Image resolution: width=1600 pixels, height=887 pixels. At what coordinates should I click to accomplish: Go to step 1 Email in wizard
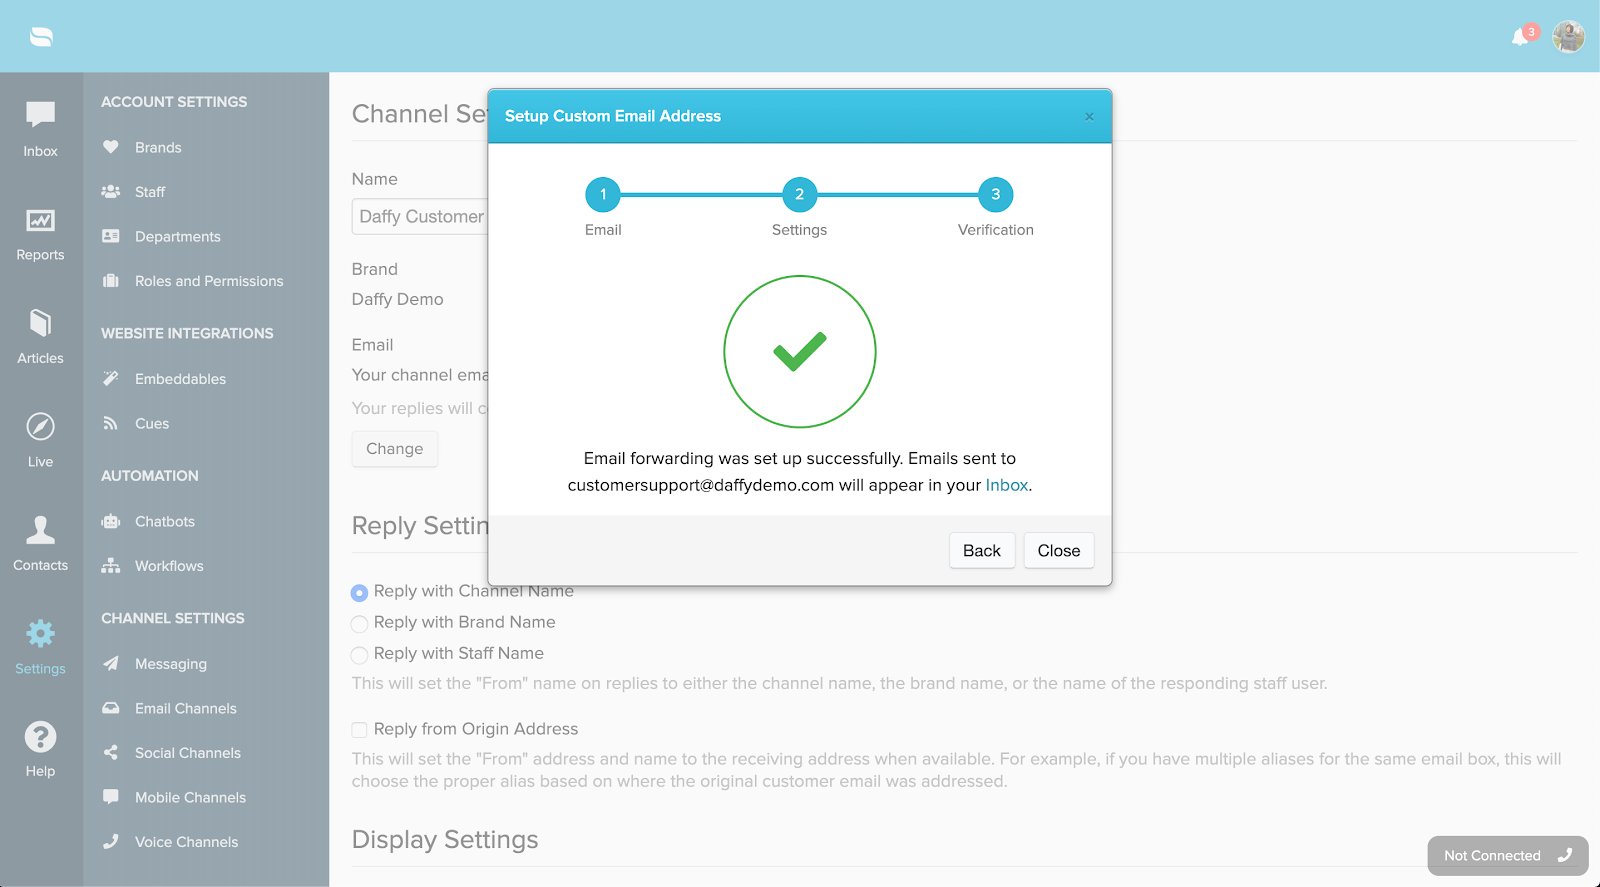(603, 194)
